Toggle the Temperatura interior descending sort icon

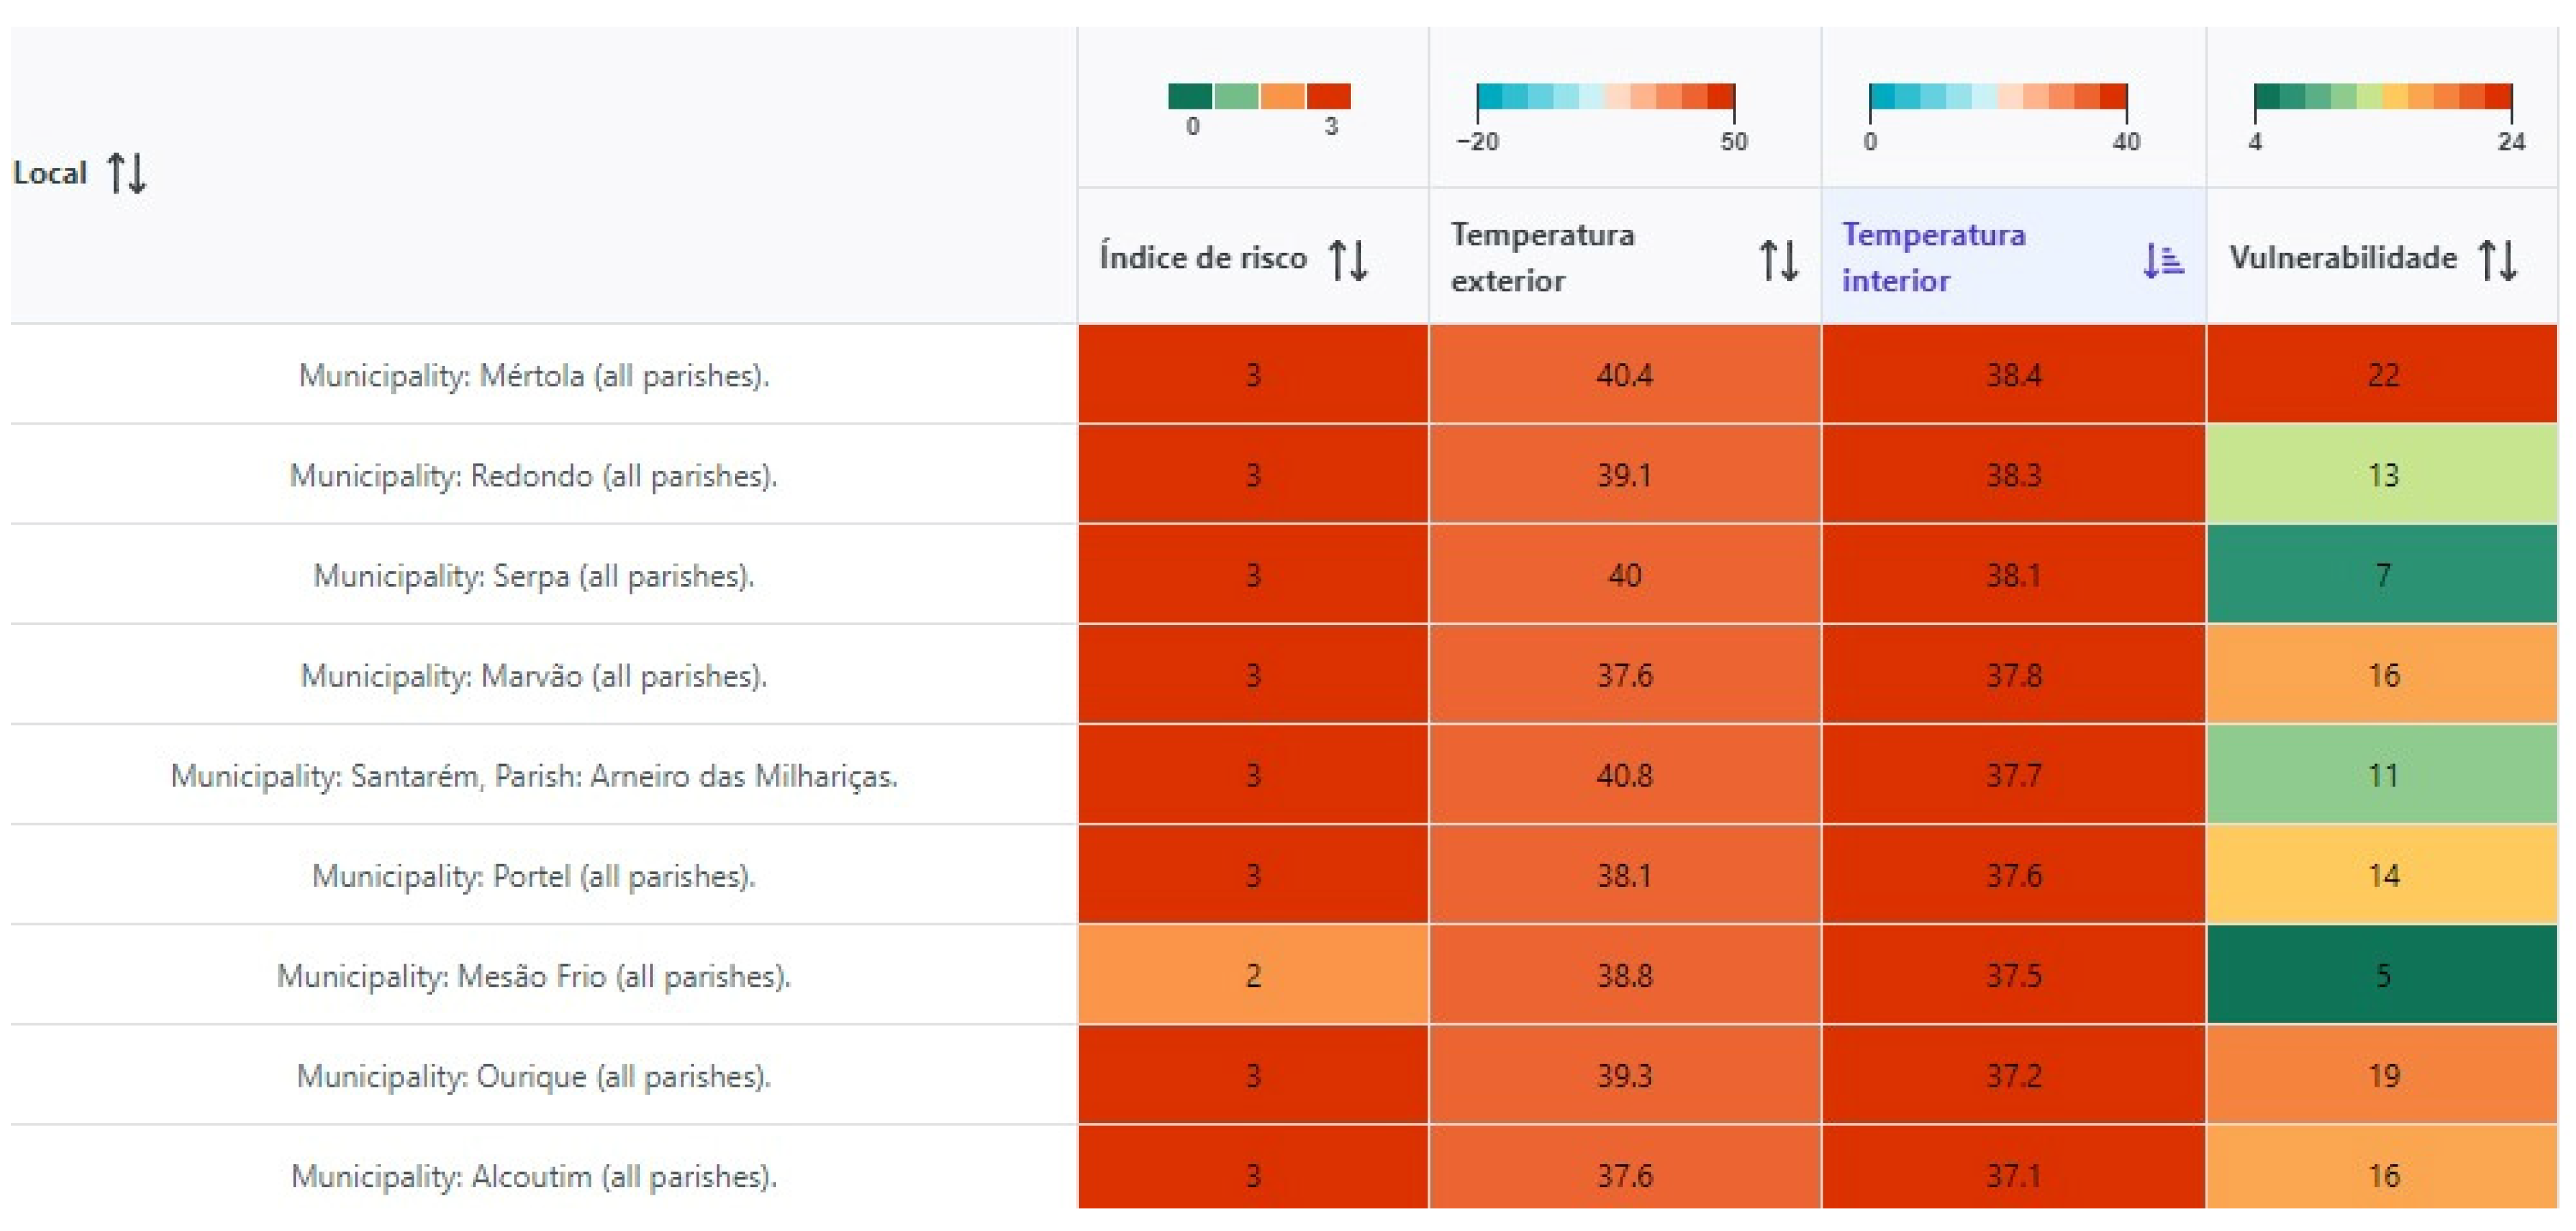(2162, 259)
